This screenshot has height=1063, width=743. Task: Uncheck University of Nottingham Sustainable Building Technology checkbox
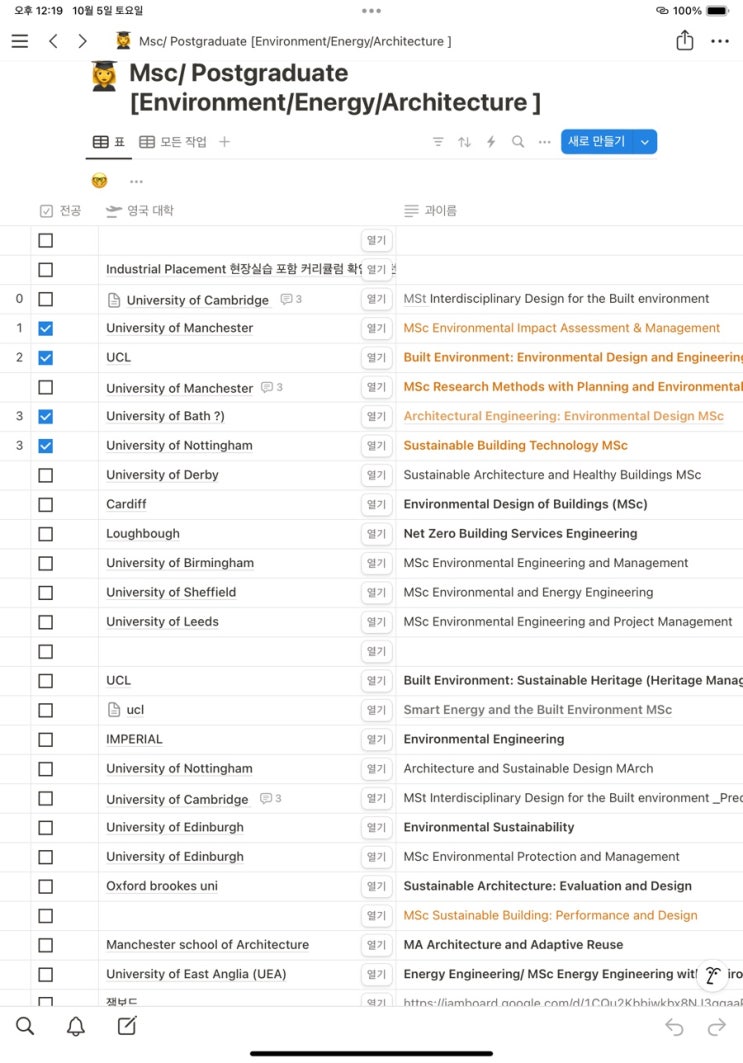[x=45, y=445]
